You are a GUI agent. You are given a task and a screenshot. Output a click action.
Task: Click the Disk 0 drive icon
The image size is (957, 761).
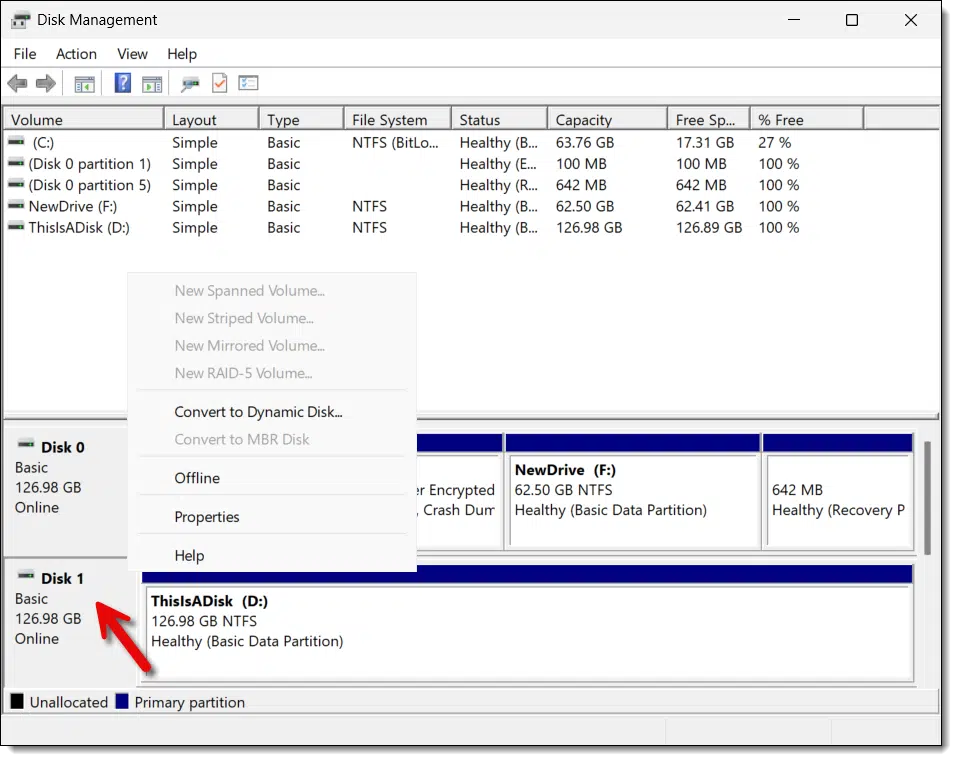click(x=26, y=444)
